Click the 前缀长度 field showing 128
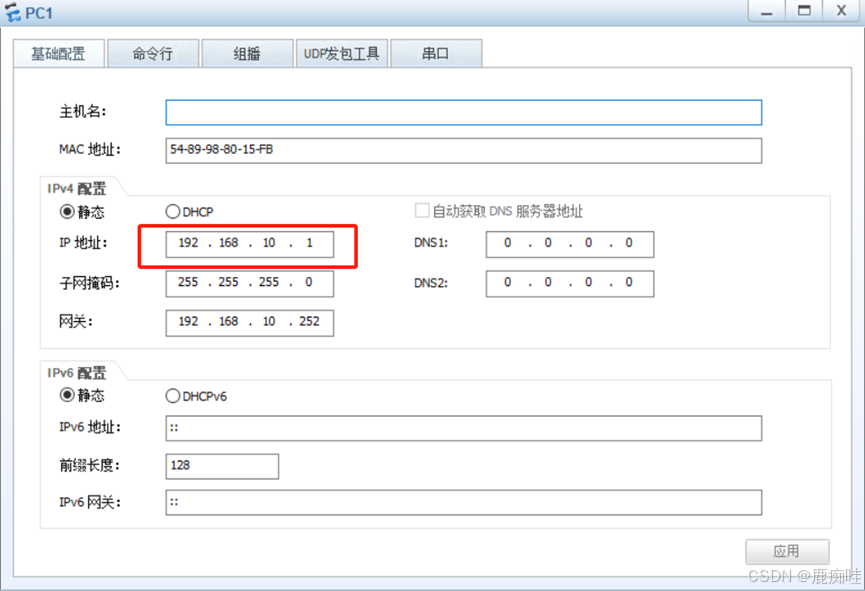The width and height of the screenshot is (865, 591). [222, 466]
